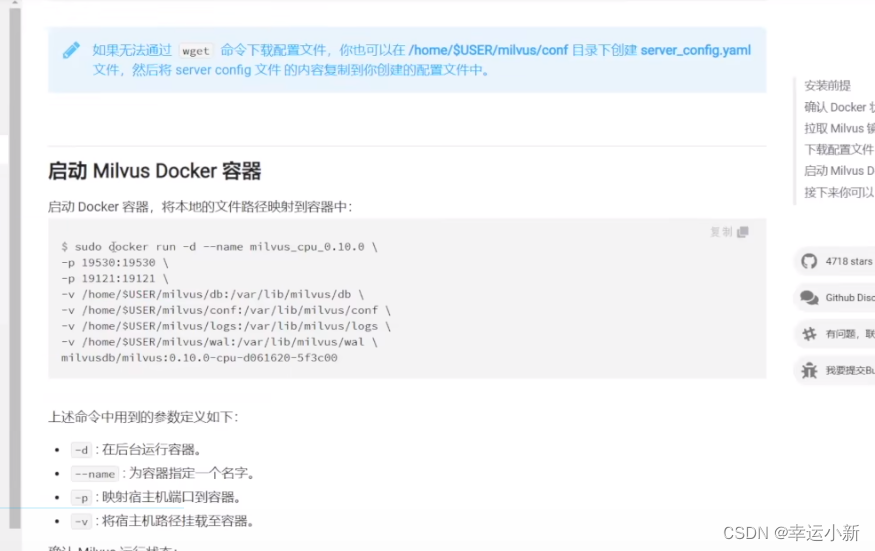
Task: Click the 有问题 contact icon
Action: [809, 334]
